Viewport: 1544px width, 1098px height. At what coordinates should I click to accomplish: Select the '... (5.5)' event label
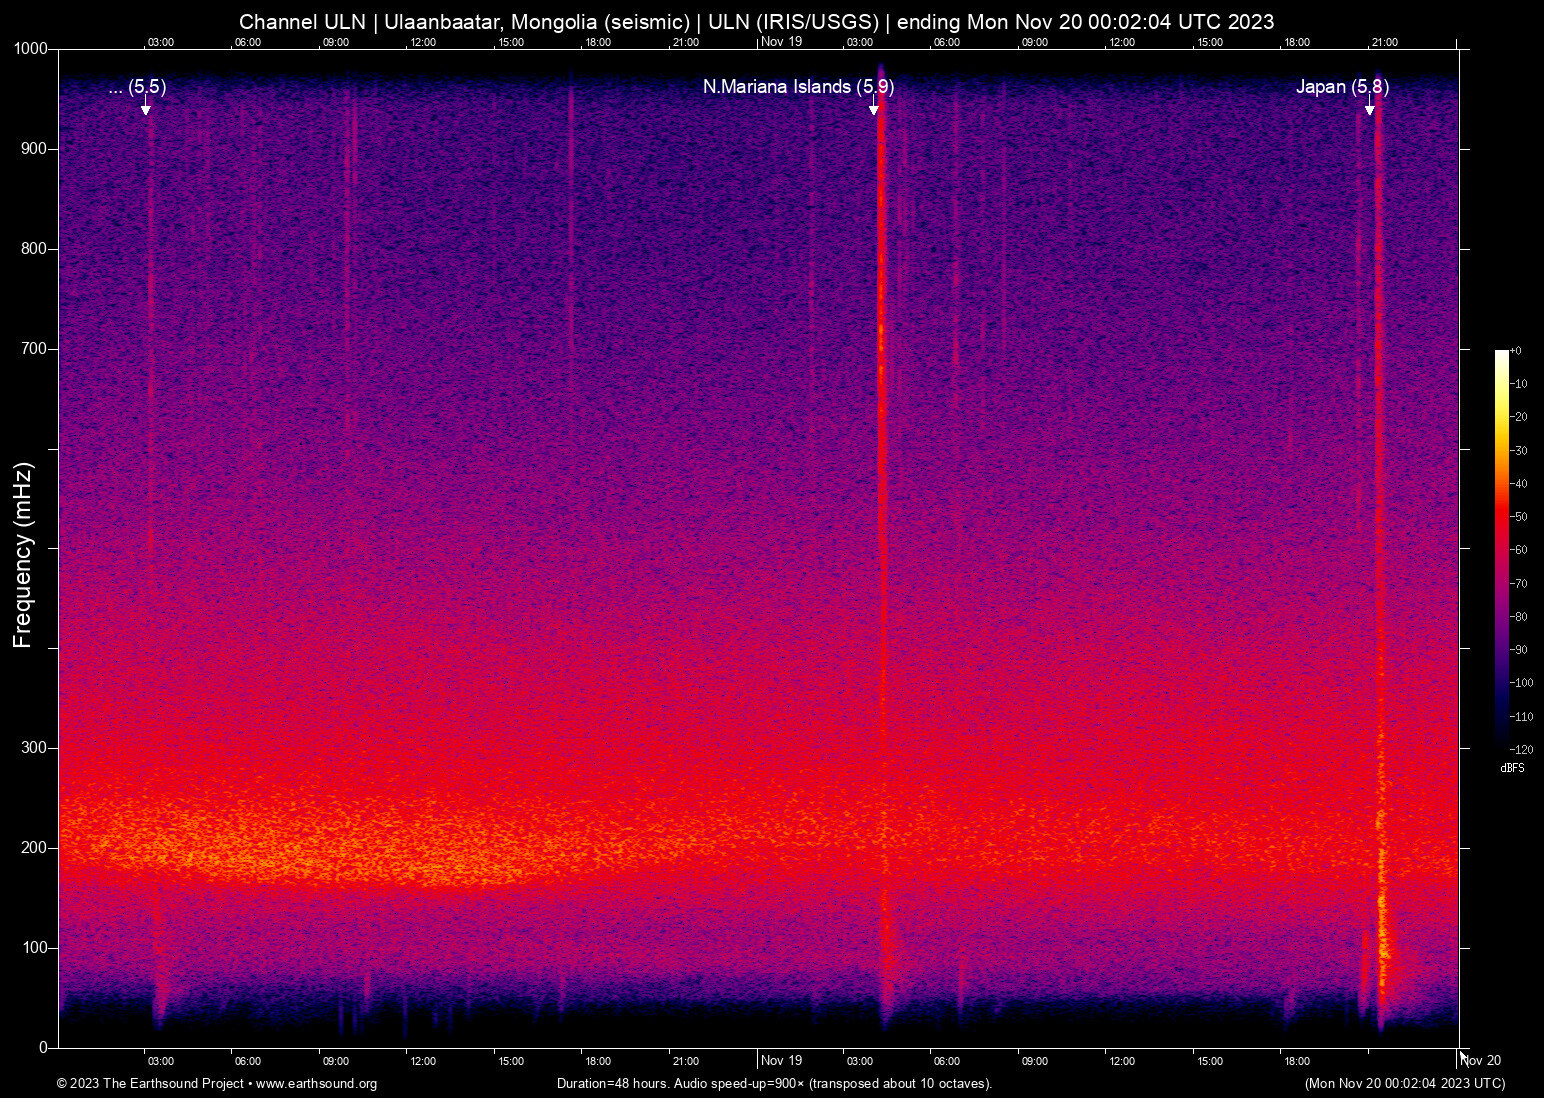point(138,87)
